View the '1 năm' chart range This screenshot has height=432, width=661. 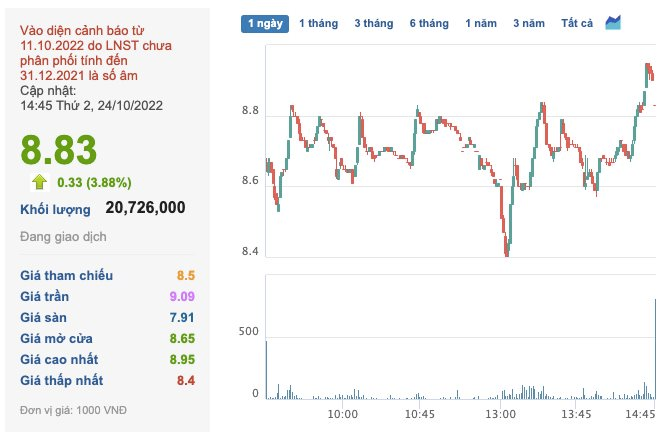(480, 23)
